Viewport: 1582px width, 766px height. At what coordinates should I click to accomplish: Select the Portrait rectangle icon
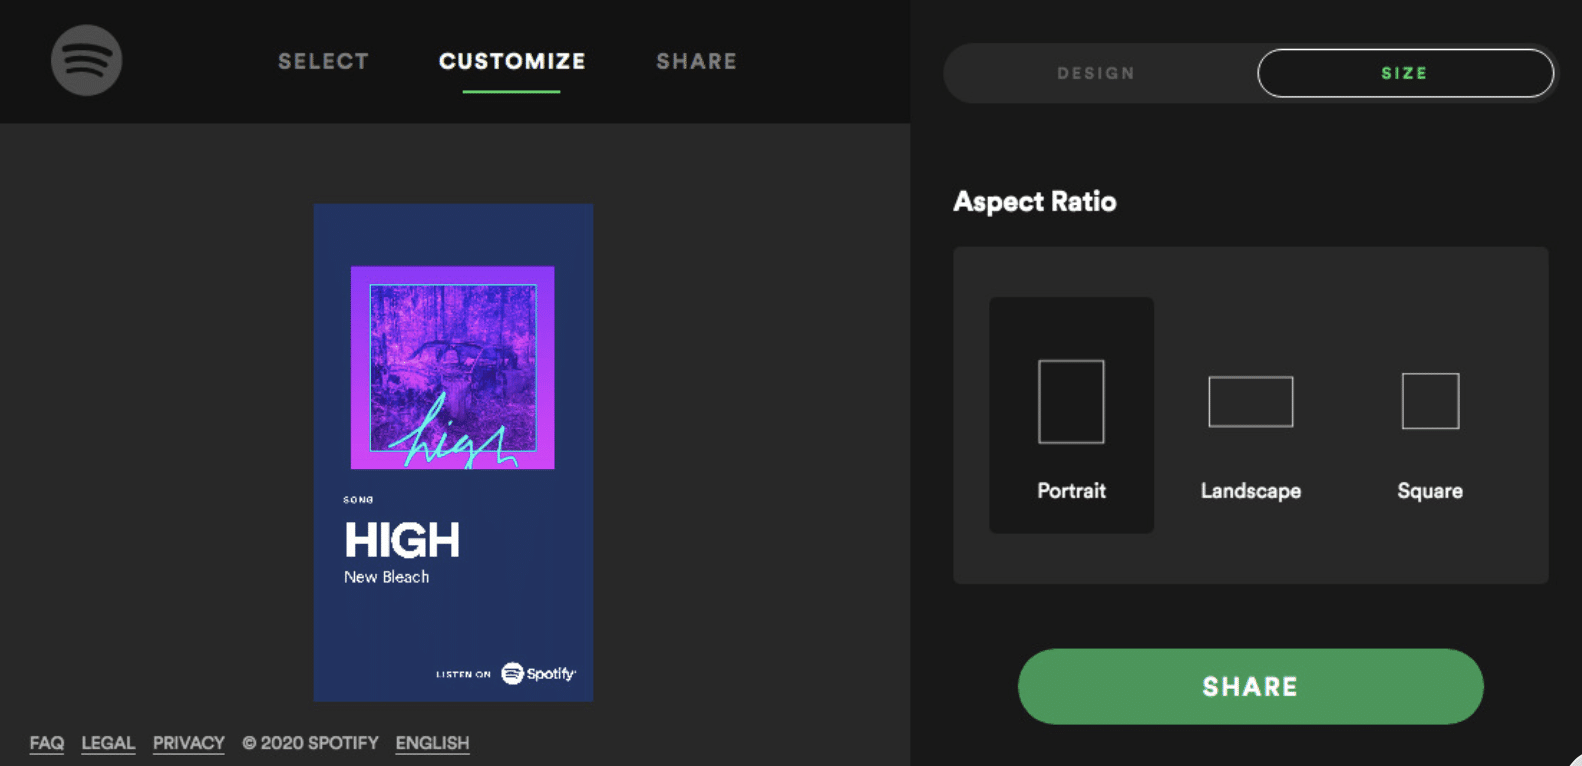click(x=1071, y=401)
